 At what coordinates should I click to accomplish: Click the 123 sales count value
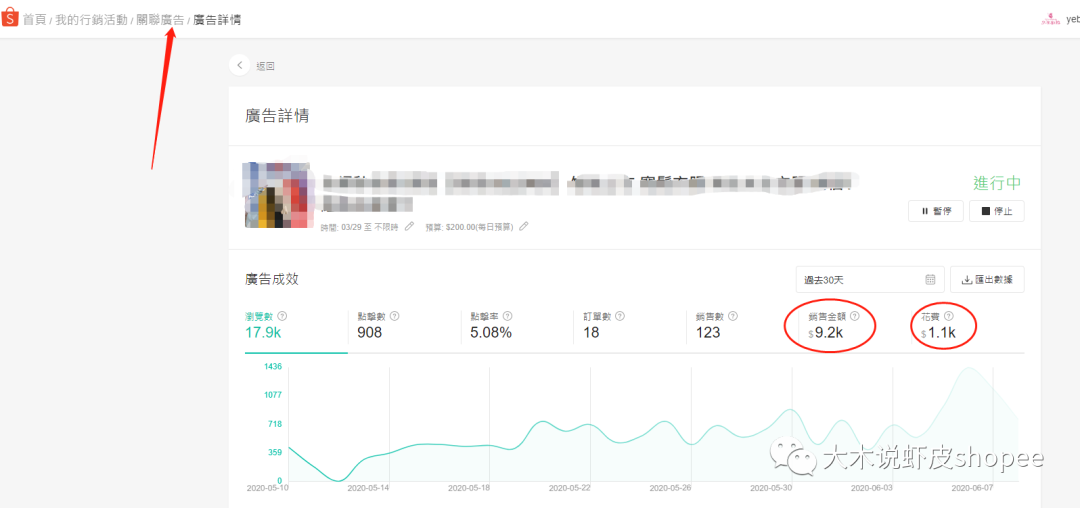click(x=708, y=333)
